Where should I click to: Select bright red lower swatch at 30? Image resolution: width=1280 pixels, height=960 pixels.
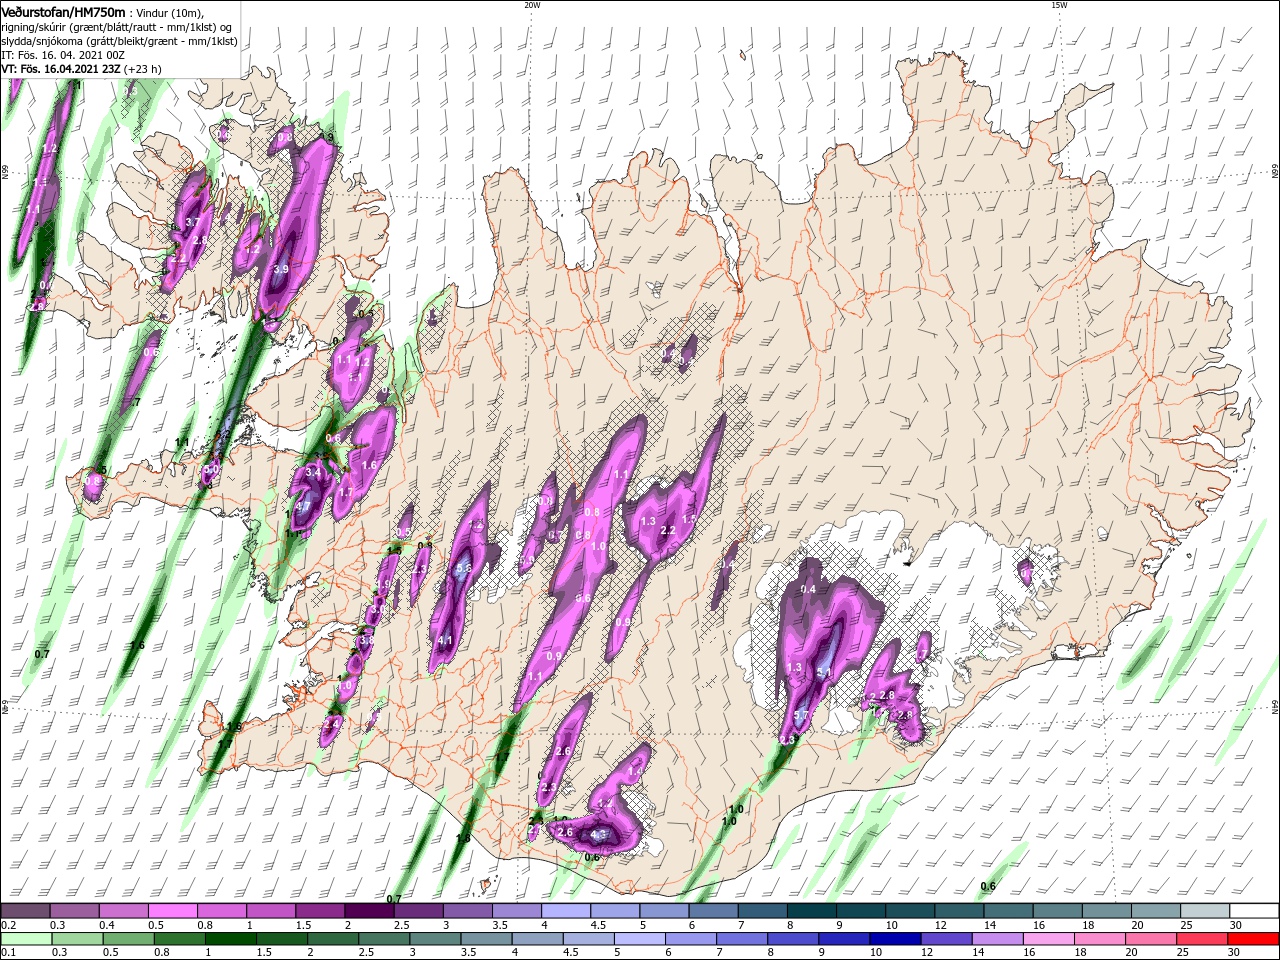tap(1253, 939)
